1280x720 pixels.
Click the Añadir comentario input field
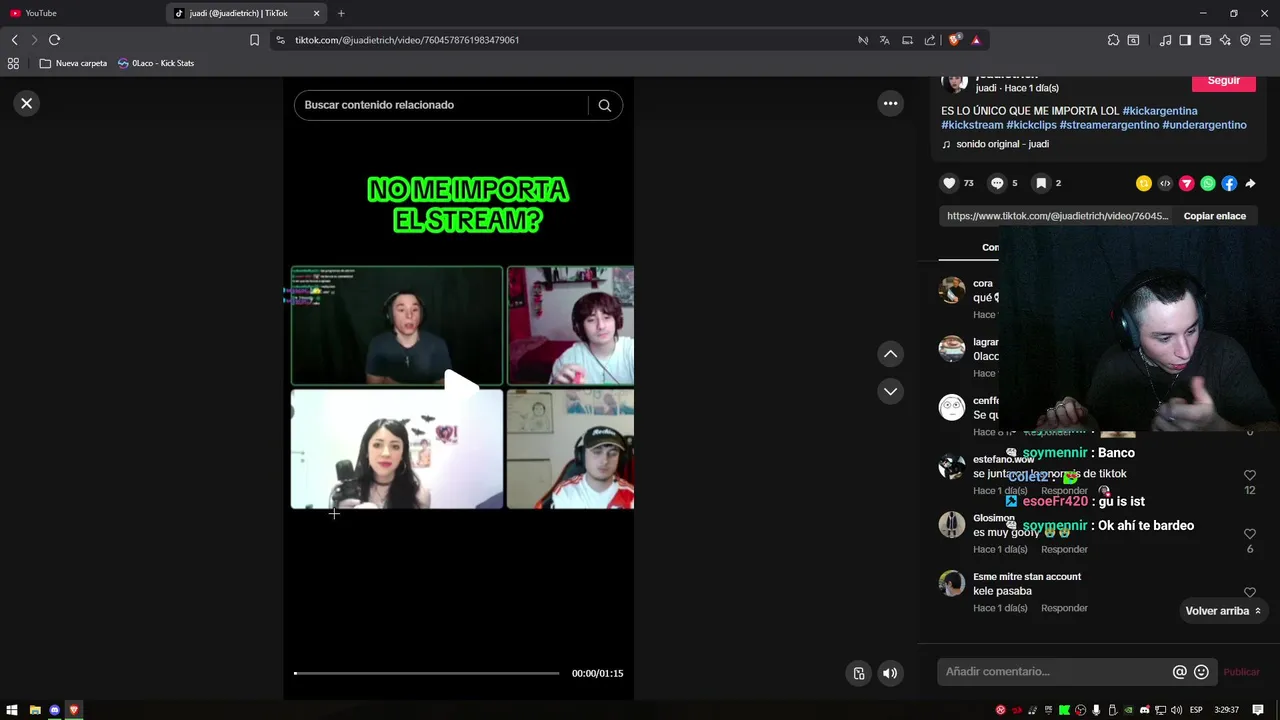tap(1055, 672)
